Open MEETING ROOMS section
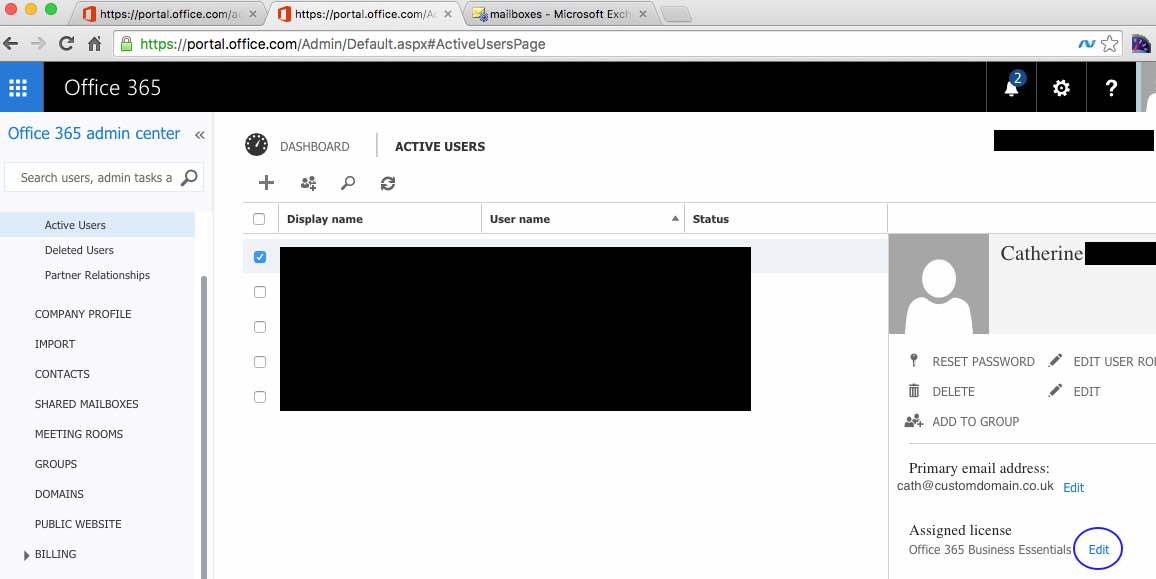This screenshot has height=579, width=1156. click(x=79, y=434)
